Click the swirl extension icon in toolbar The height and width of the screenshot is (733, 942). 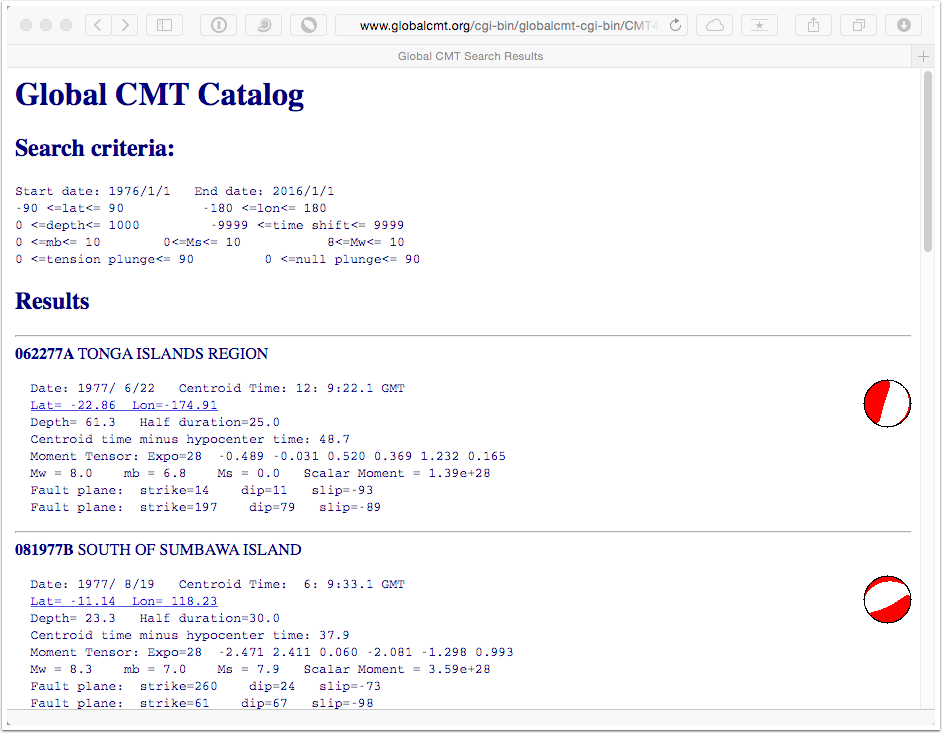[264, 25]
